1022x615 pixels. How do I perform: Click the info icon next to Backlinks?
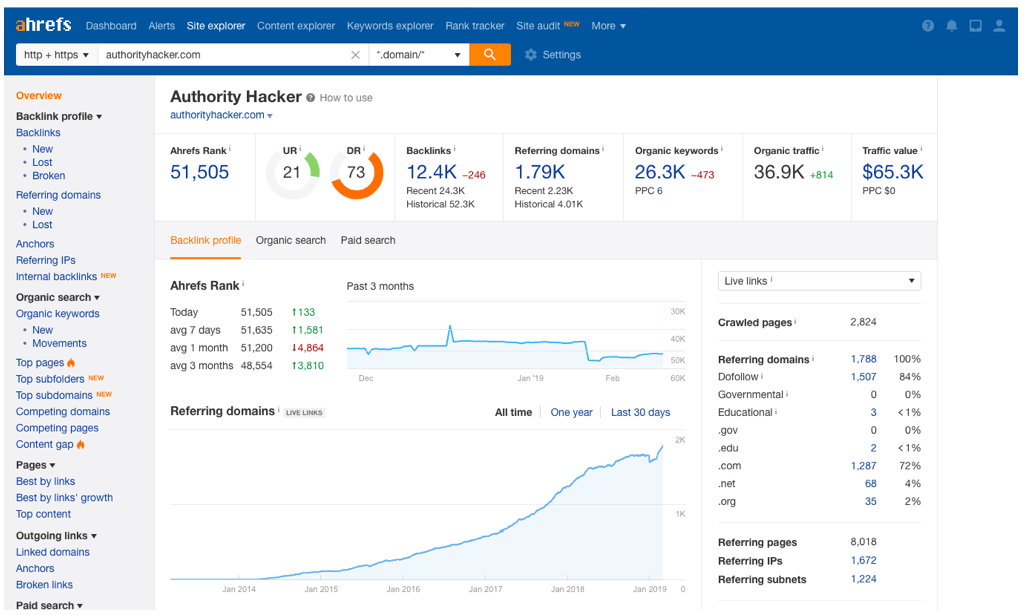454,149
